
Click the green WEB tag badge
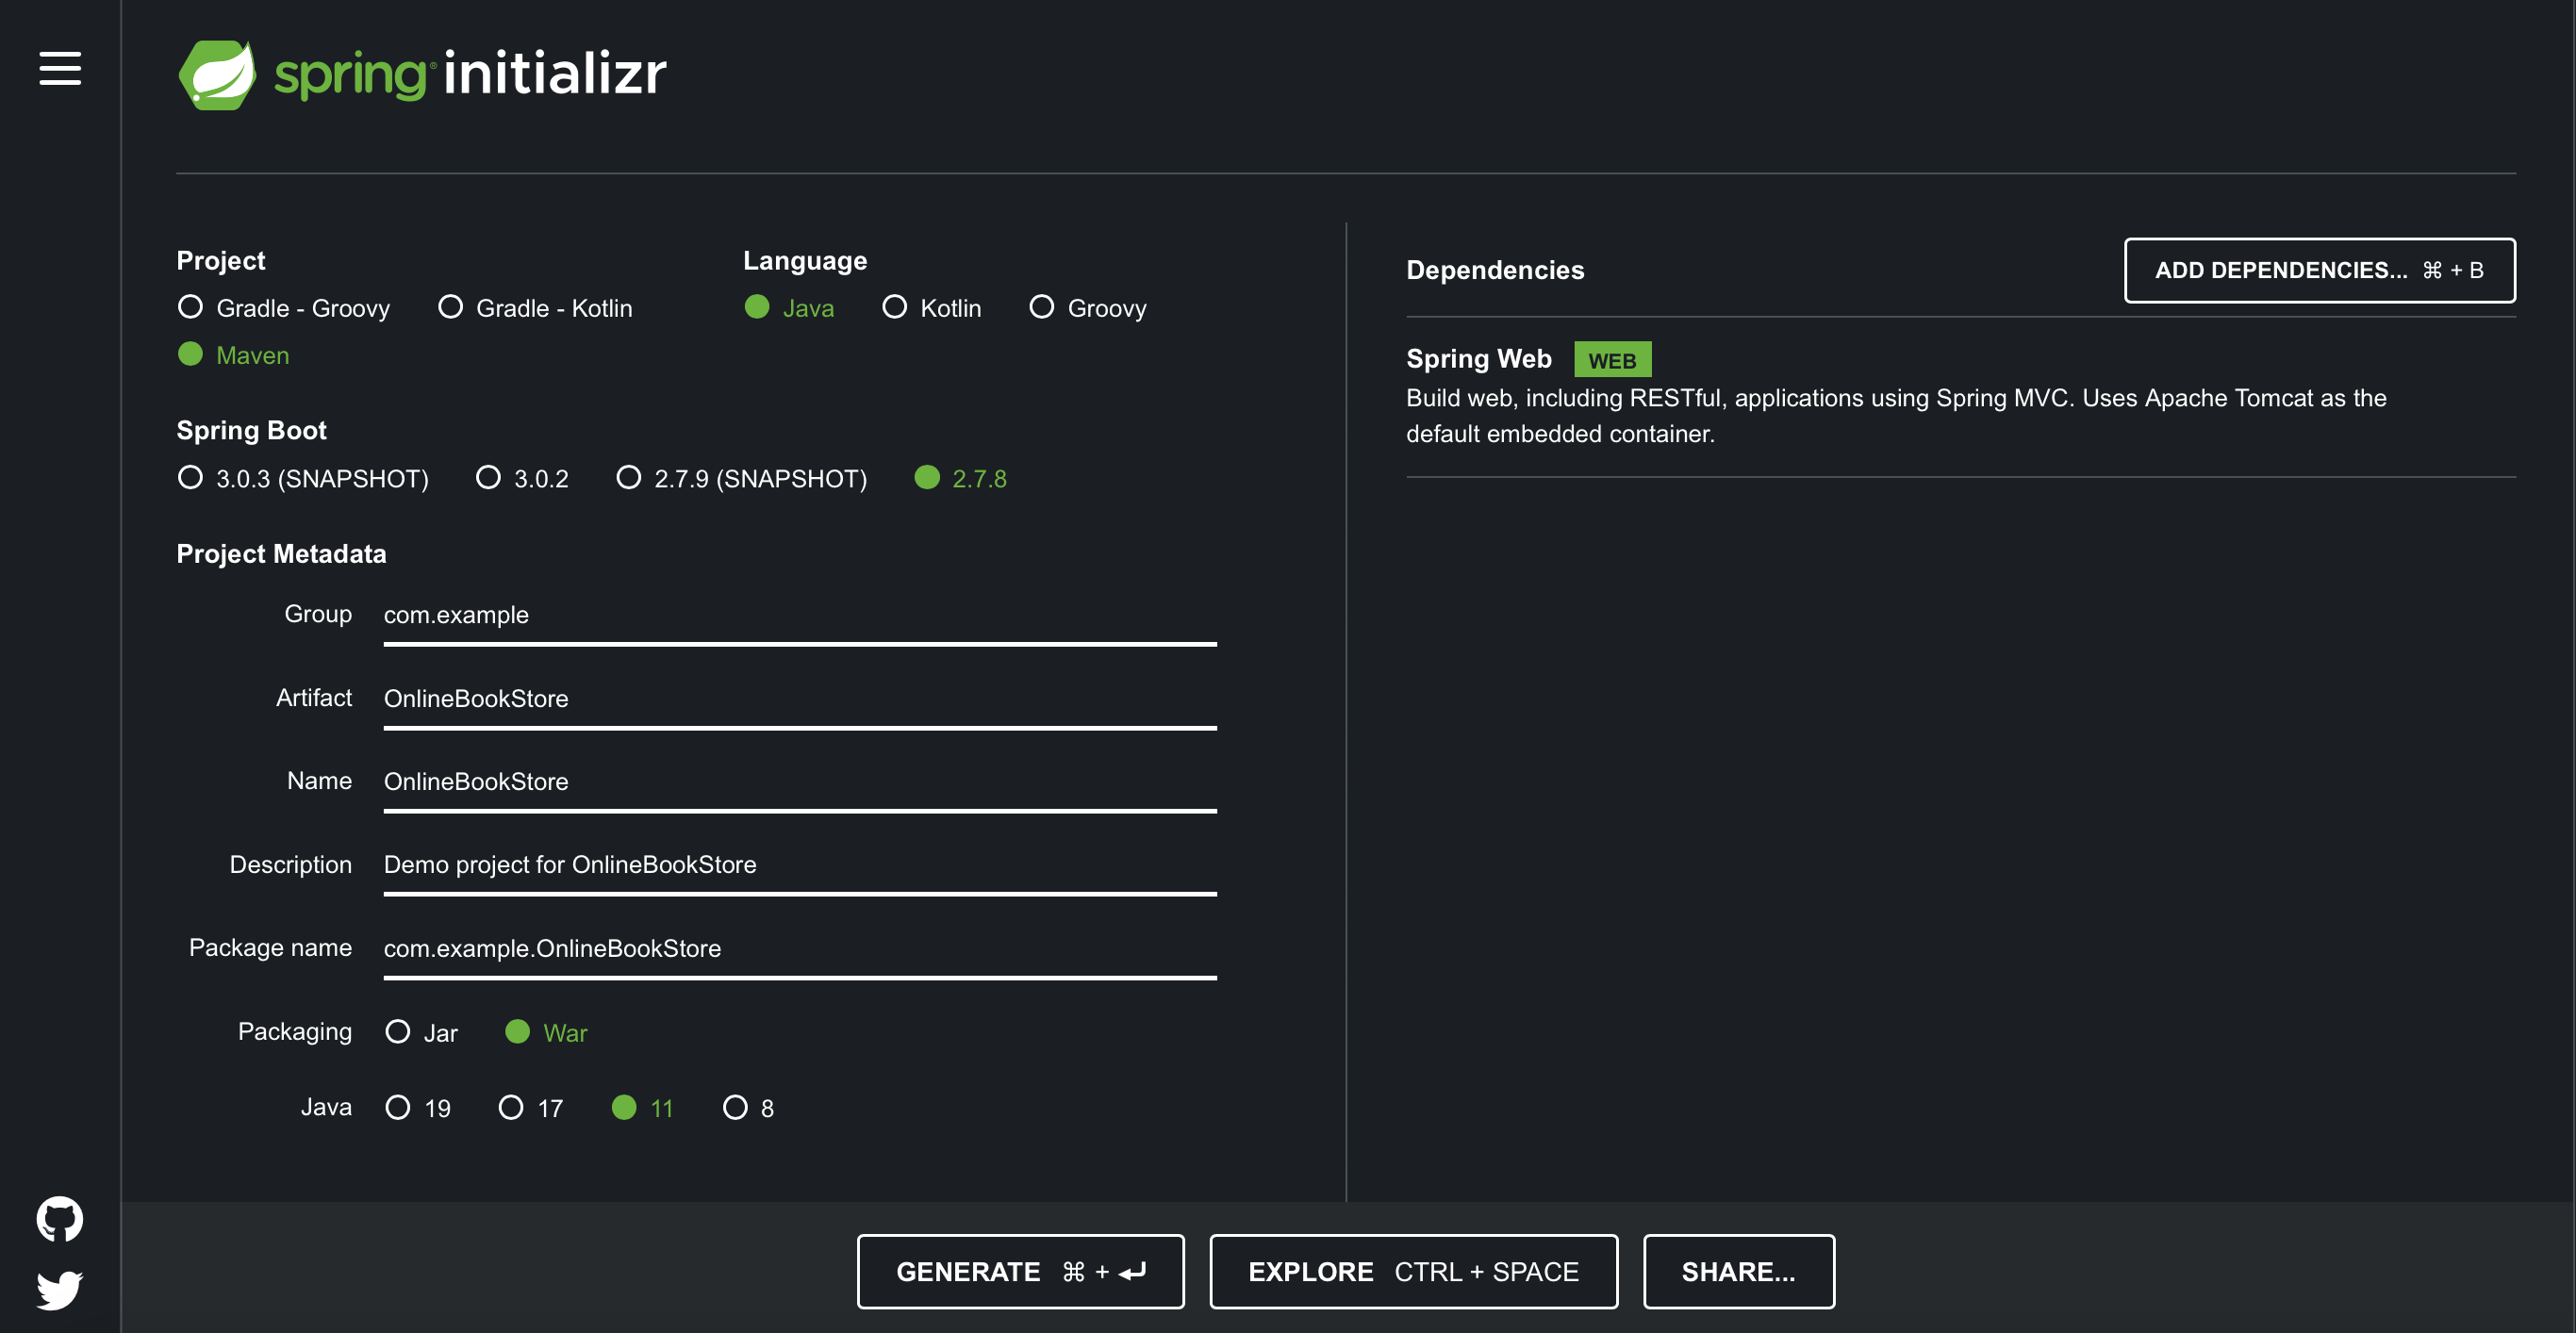click(1611, 360)
